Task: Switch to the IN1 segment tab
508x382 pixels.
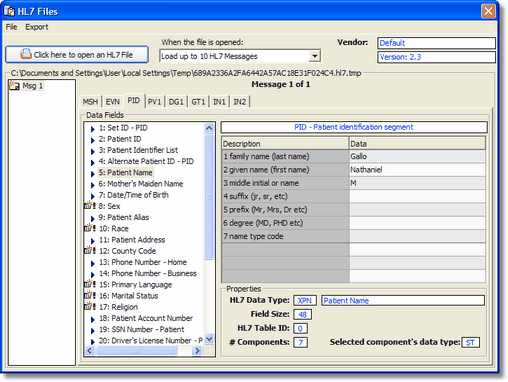Action: click(x=219, y=102)
